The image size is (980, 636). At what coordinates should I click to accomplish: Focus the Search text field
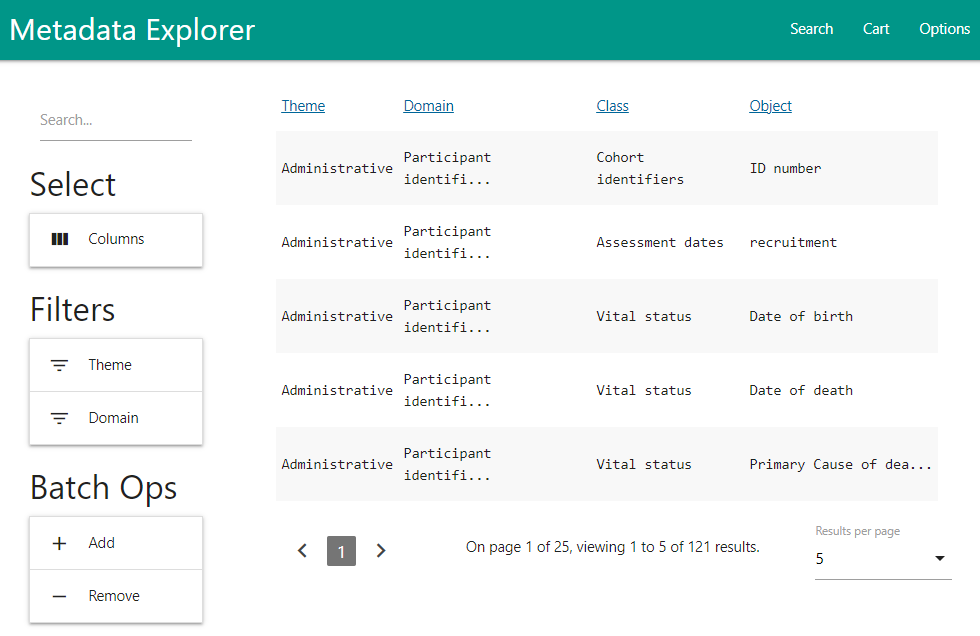pos(115,120)
